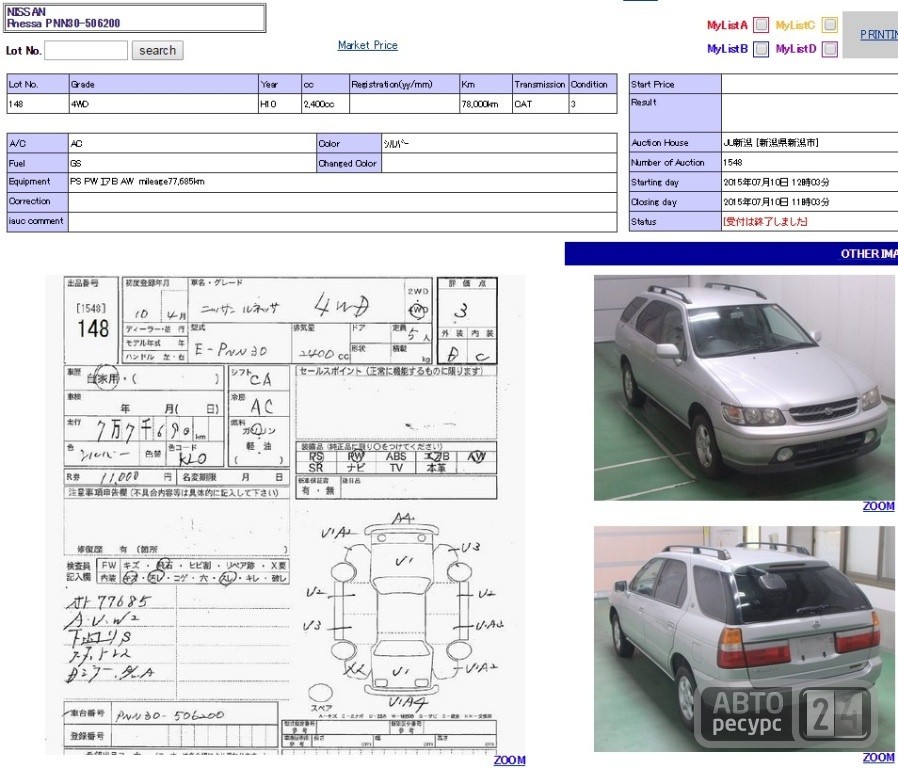Open ZOOM link under auction sheet

point(509,759)
